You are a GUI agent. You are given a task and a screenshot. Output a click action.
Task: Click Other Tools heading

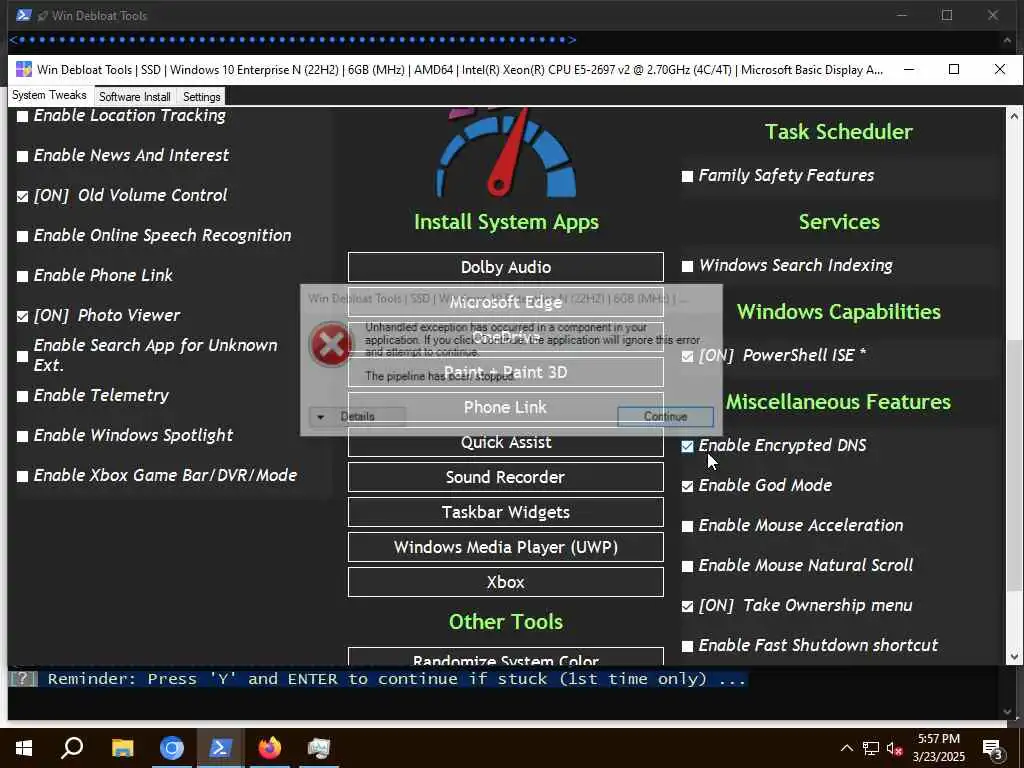click(x=505, y=622)
